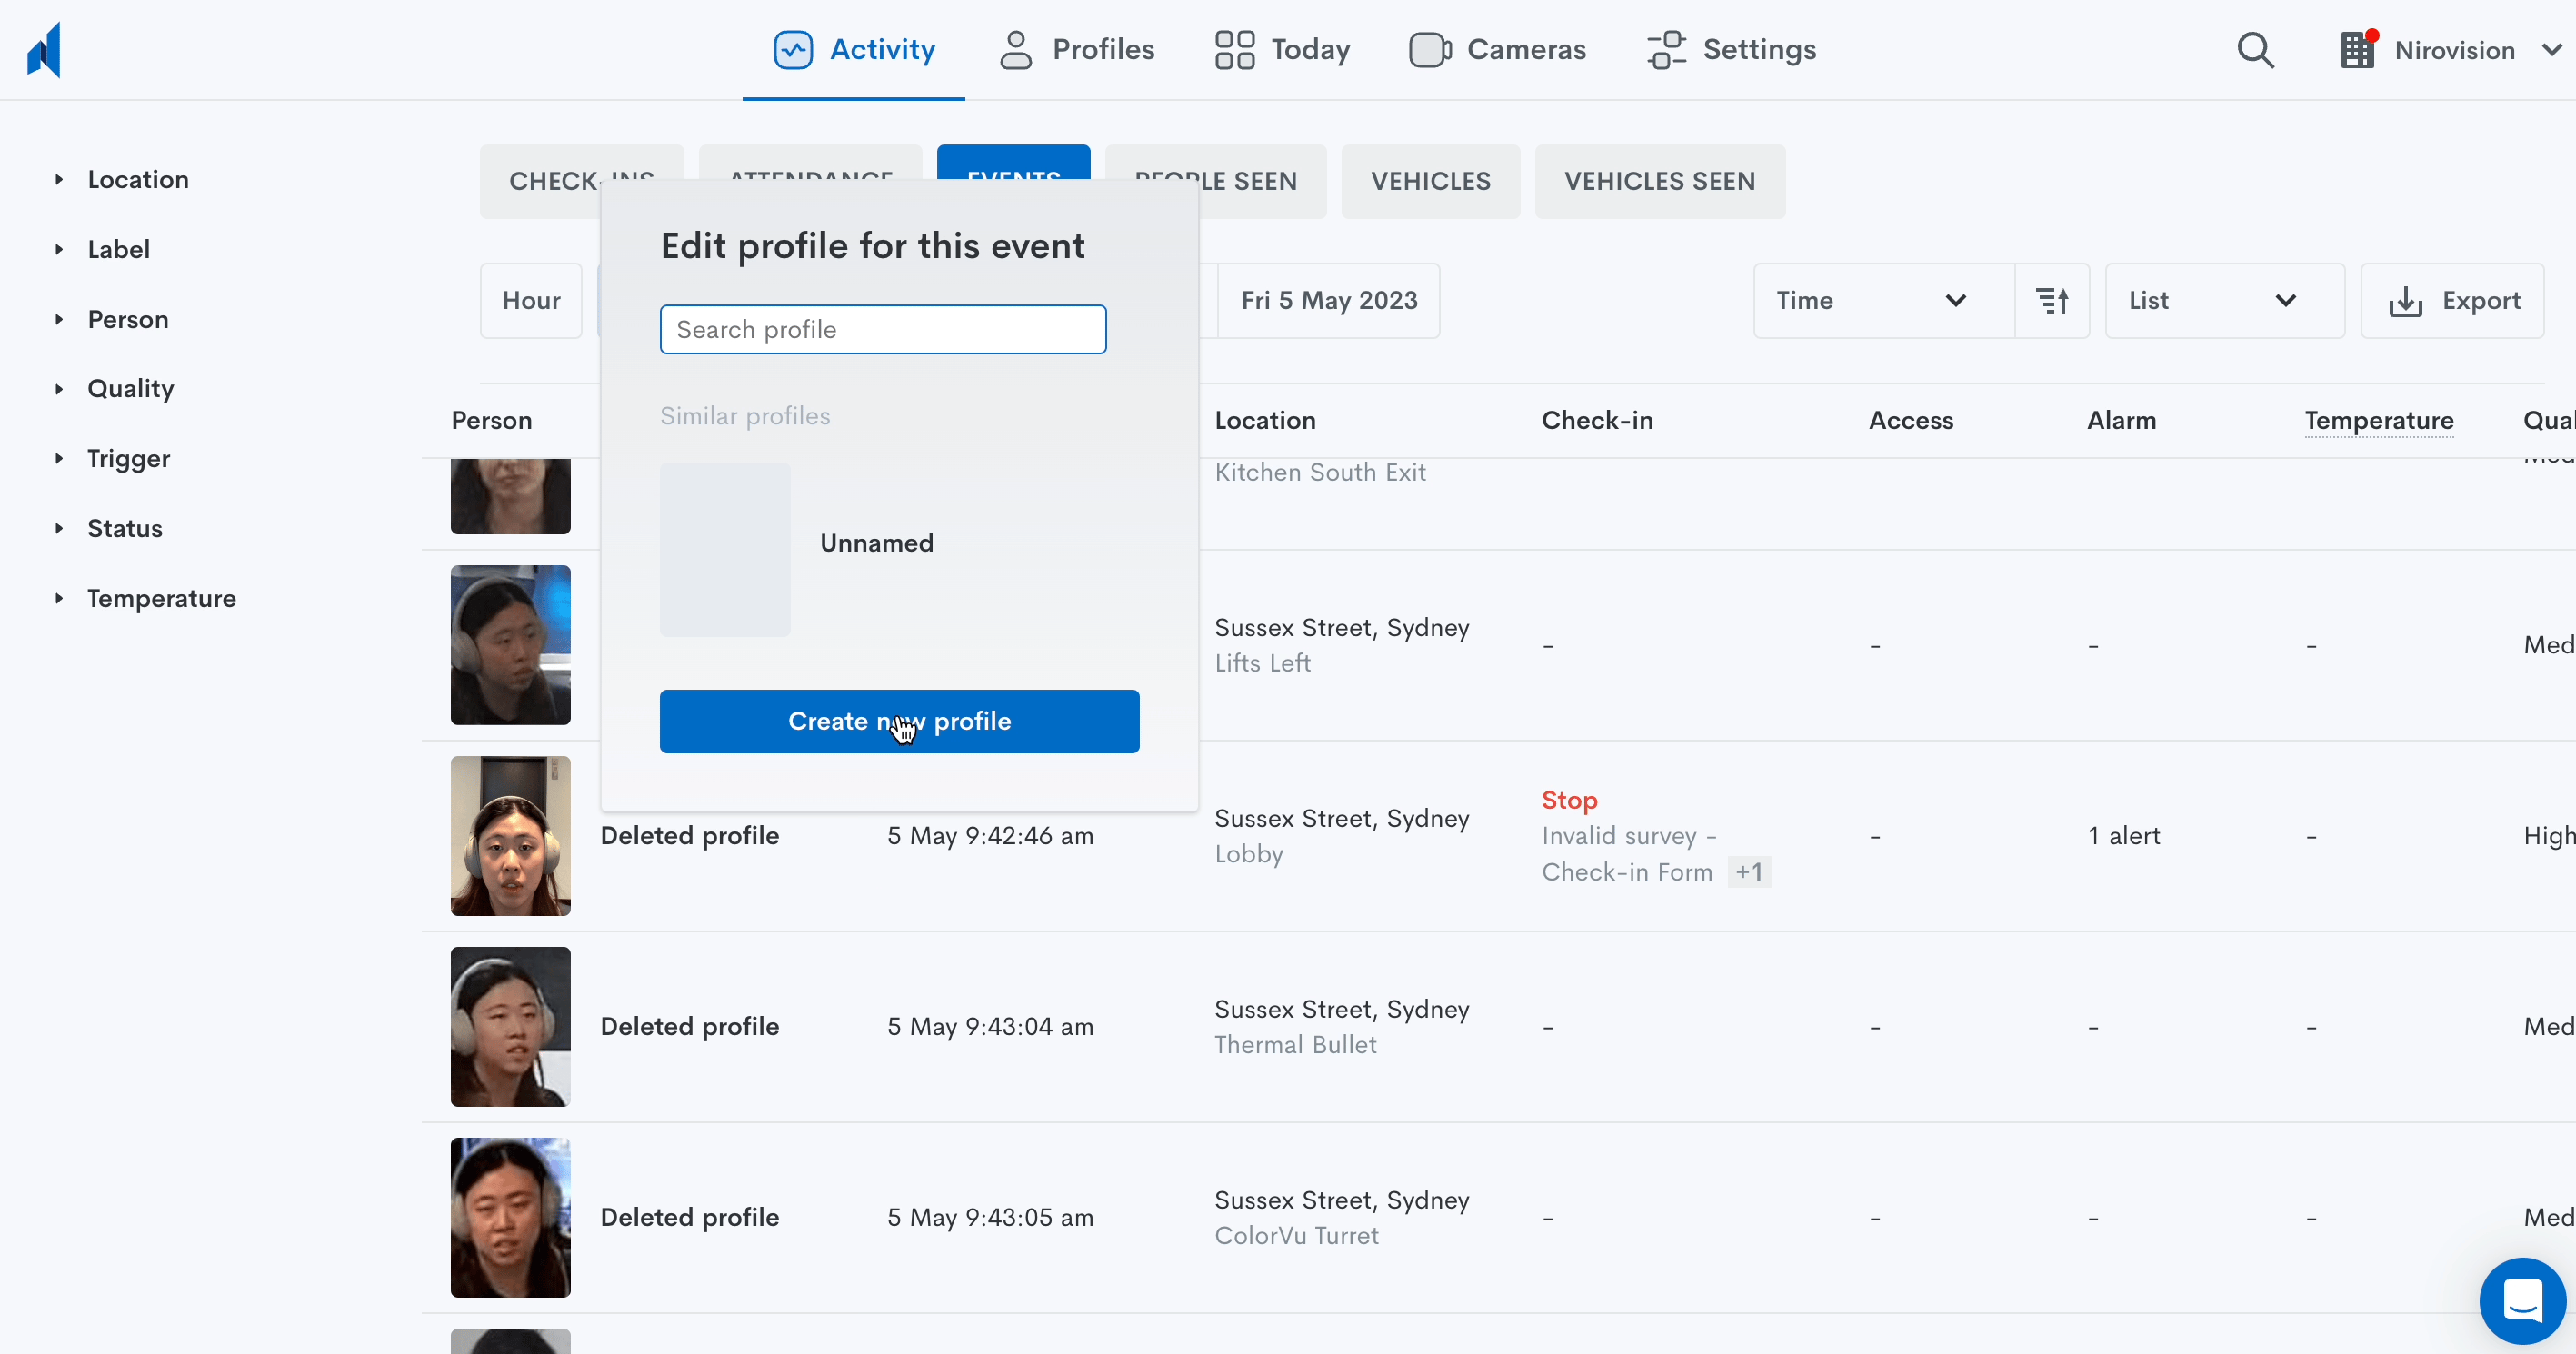Image resolution: width=2576 pixels, height=1354 pixels.
Task: Click Deleted profile at 9:43:04 am
Action: coord(689,1027)
